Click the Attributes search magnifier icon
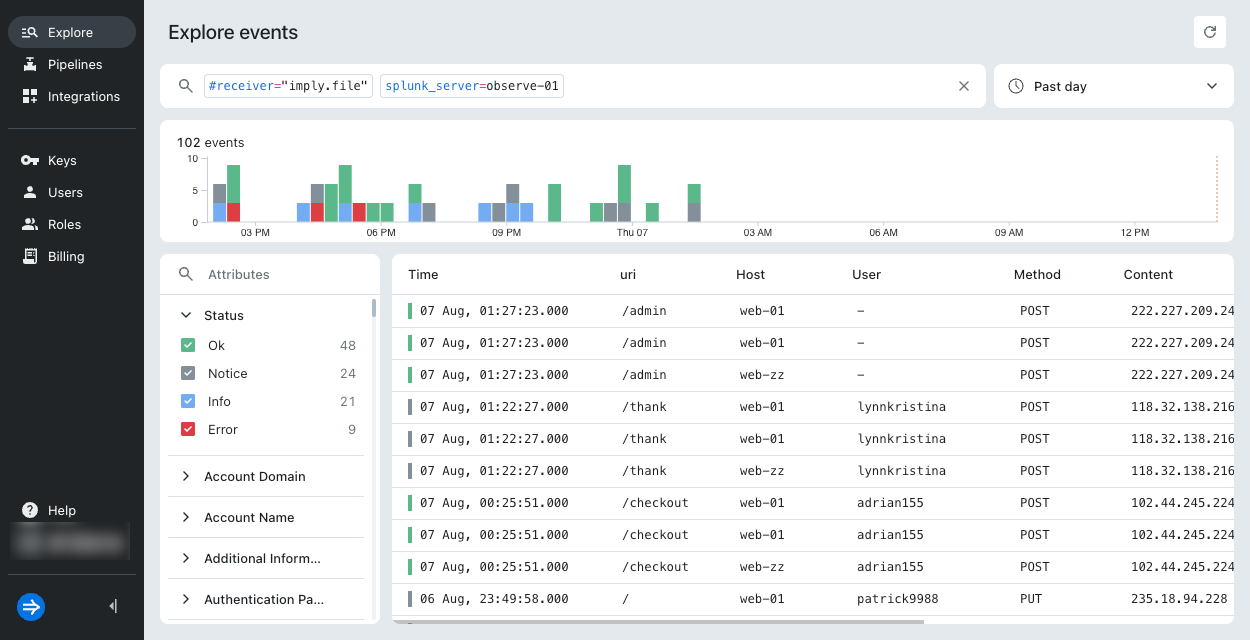This screenshot has width=1250, height=640. point(185,274)
